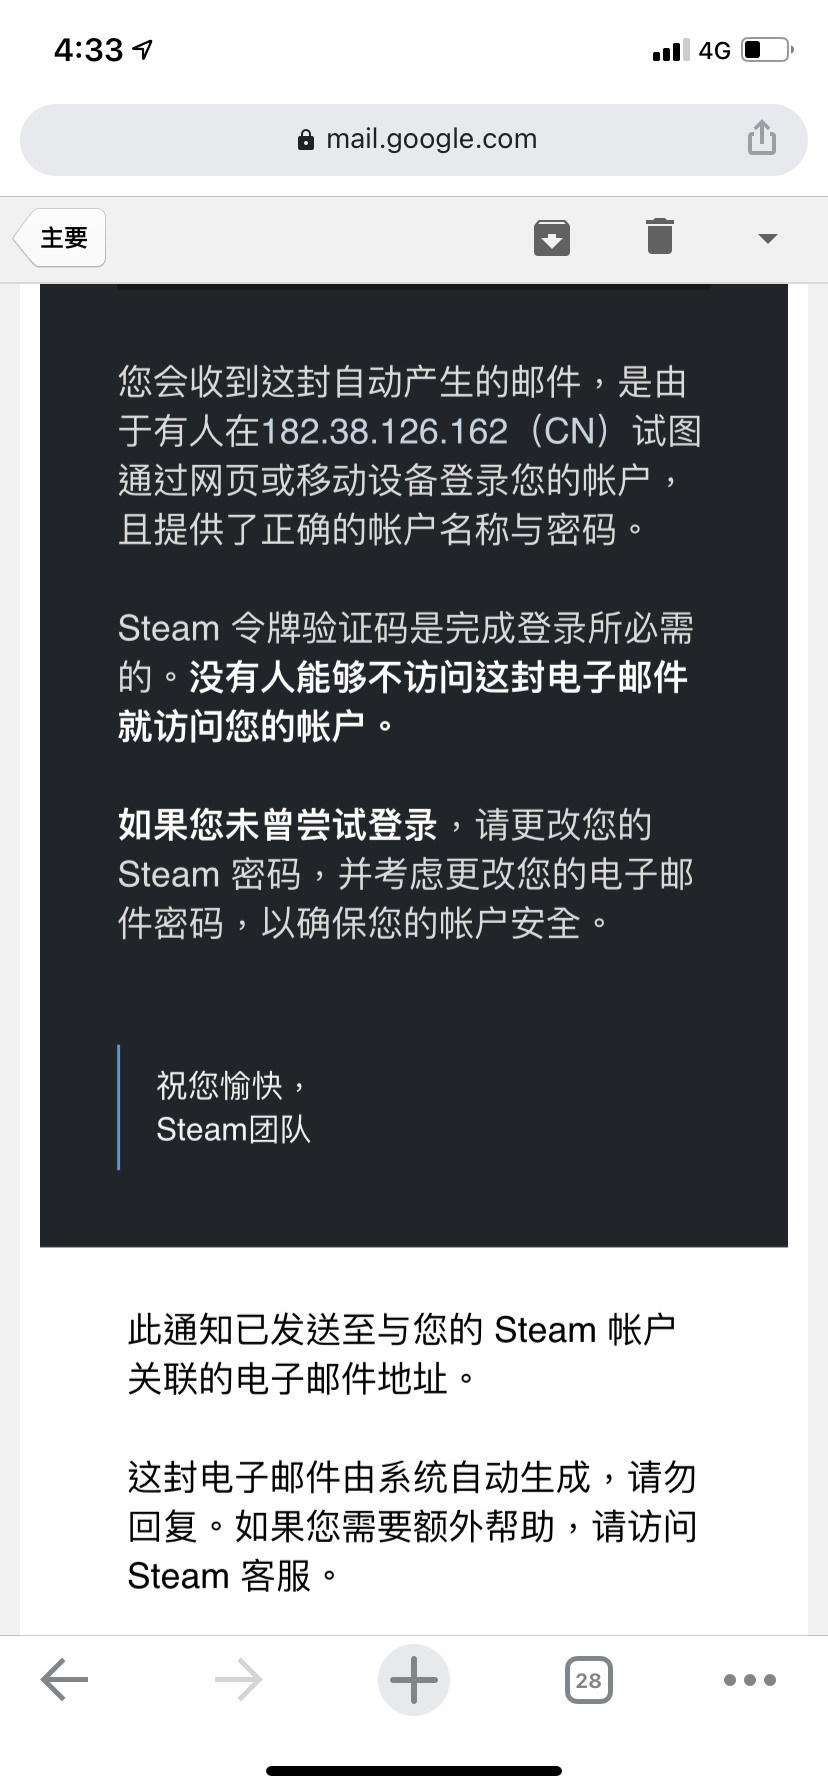Tap Safari's forward navigation arrow
Image resolution: width=828 pixels, height=1792 pixels.
[238, 1680]
